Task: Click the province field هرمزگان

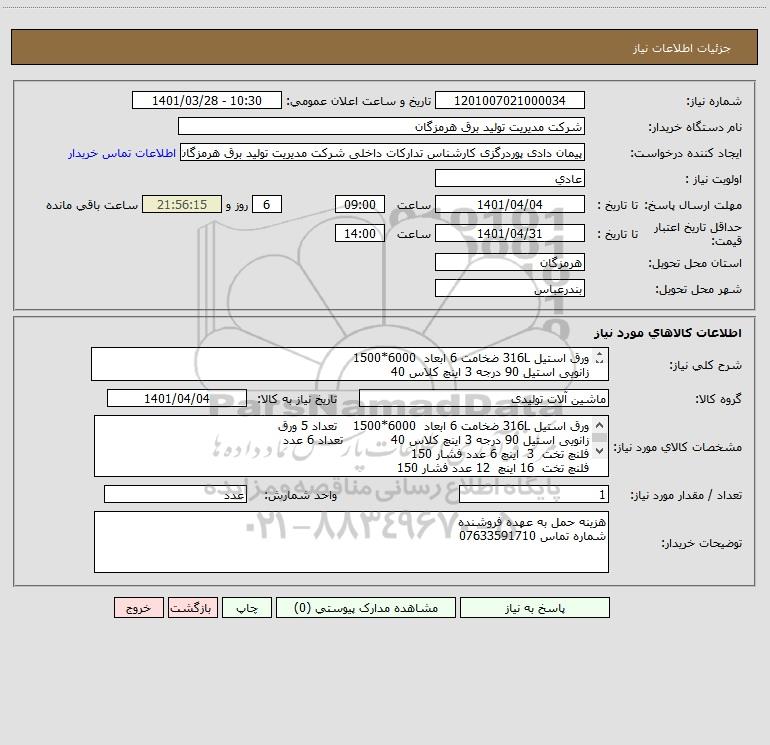Action: [x=510, y=263]
